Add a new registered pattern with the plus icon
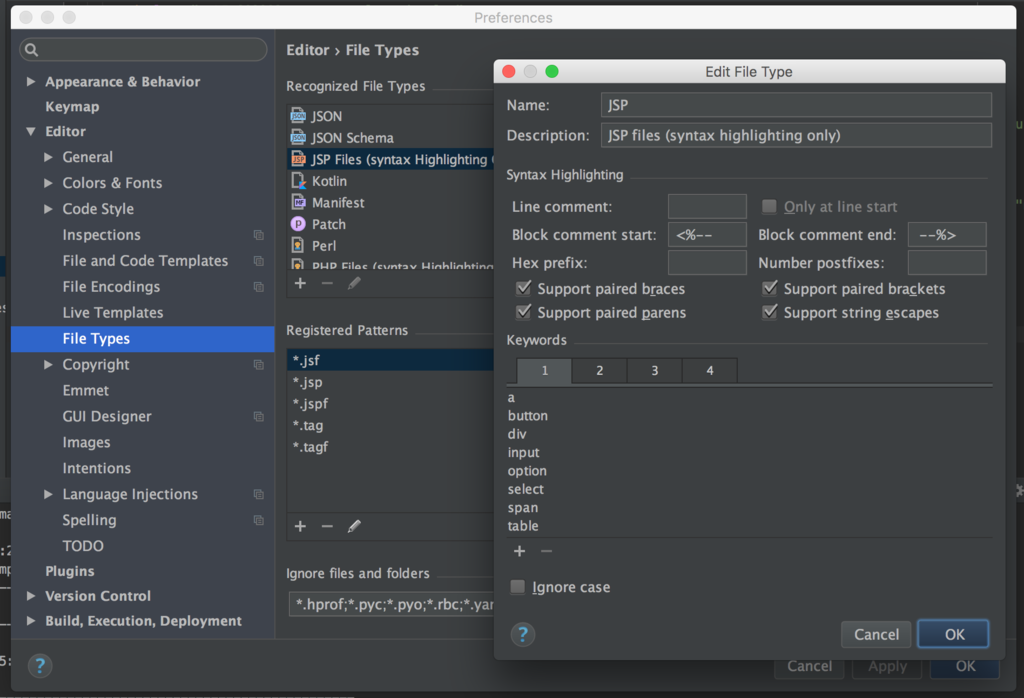The image size is (1024, 698). point(300,526)
